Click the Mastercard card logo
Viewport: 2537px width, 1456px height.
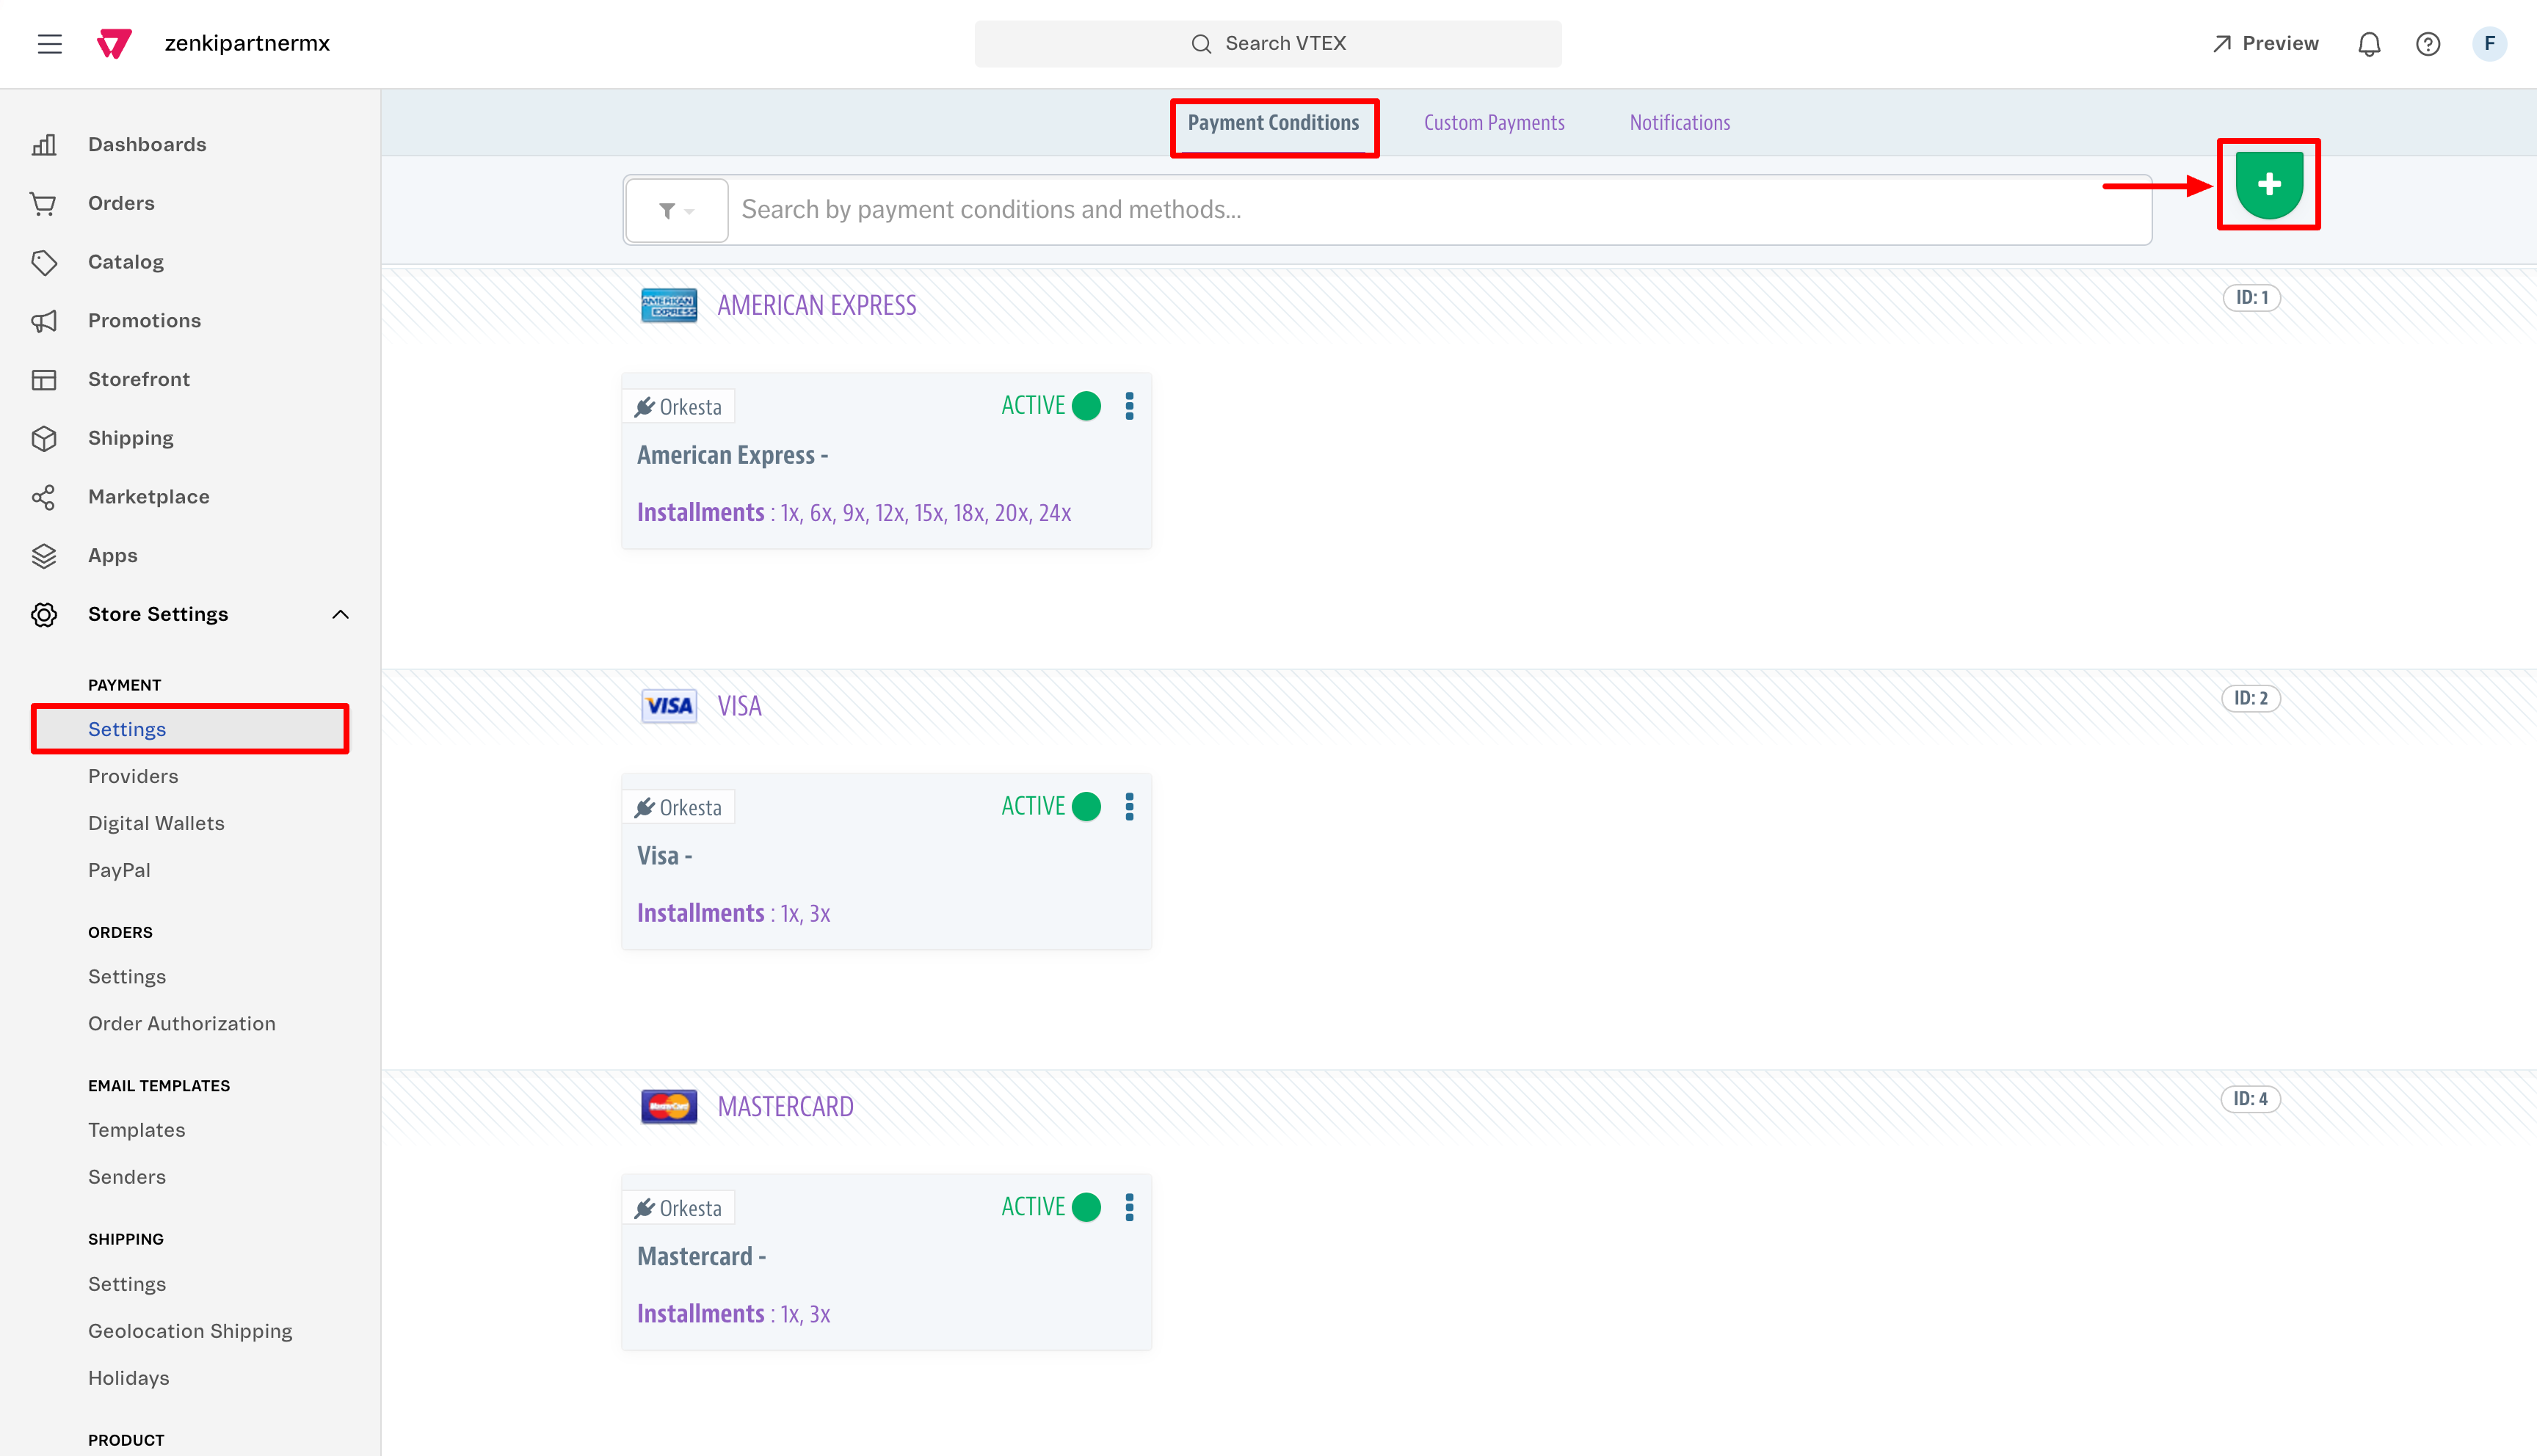(669, 1107)
